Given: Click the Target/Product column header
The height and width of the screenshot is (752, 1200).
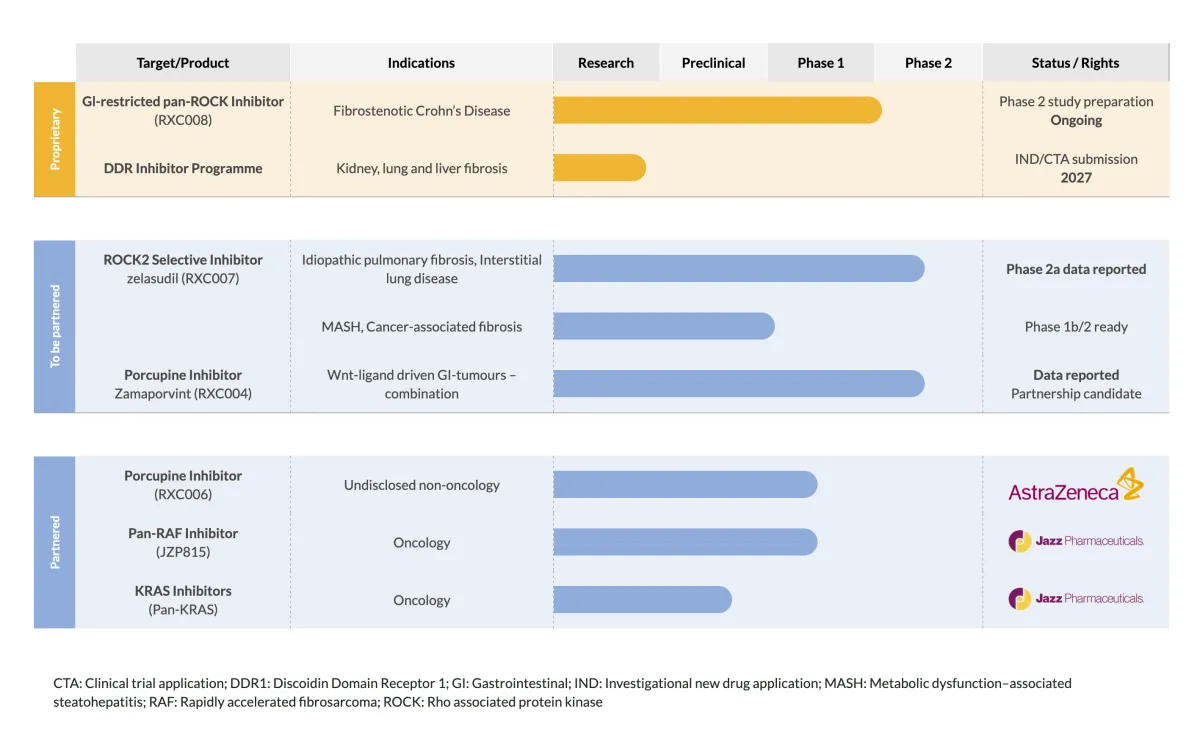Looking at the screenshot, I should [x=183, y=62].
